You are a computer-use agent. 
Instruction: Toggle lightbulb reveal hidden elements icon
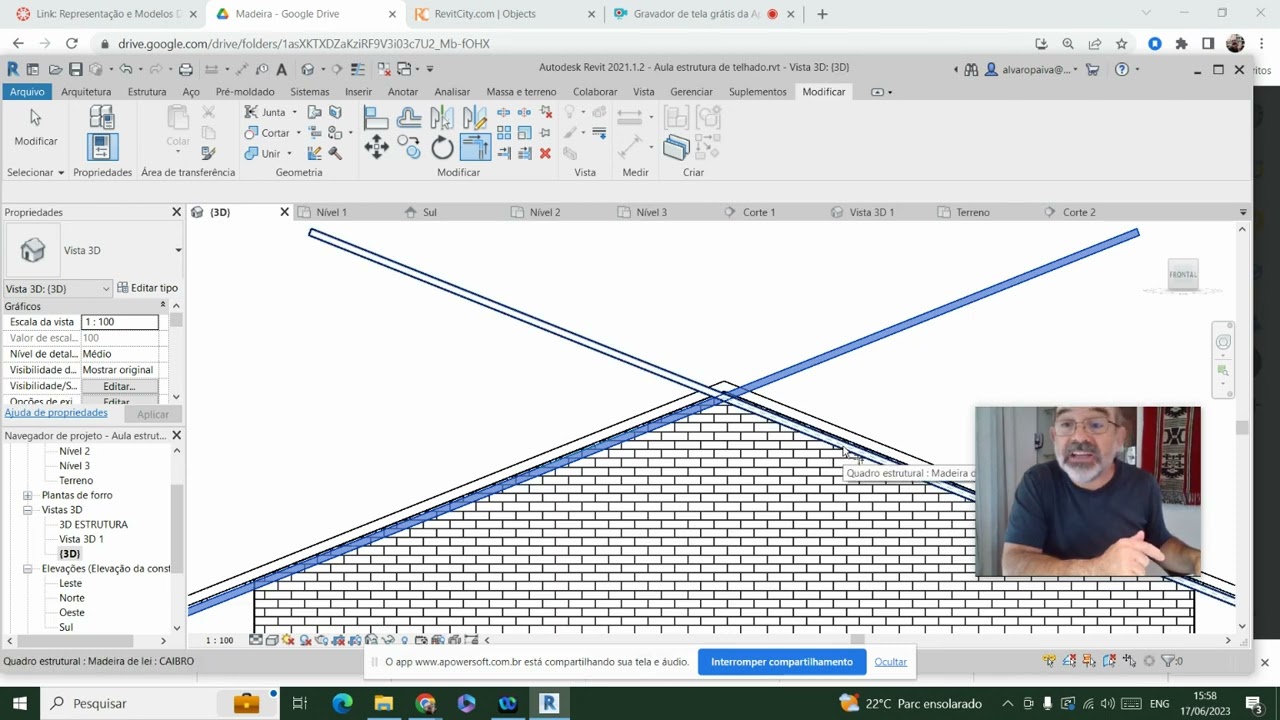pos(405,640)
